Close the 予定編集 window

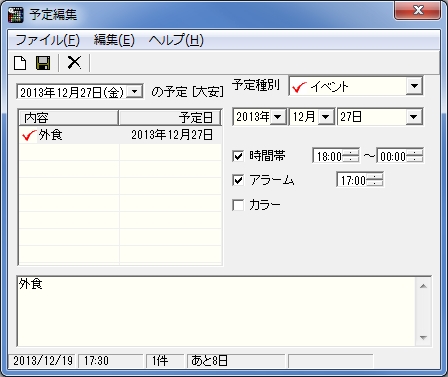click(417, 10)
